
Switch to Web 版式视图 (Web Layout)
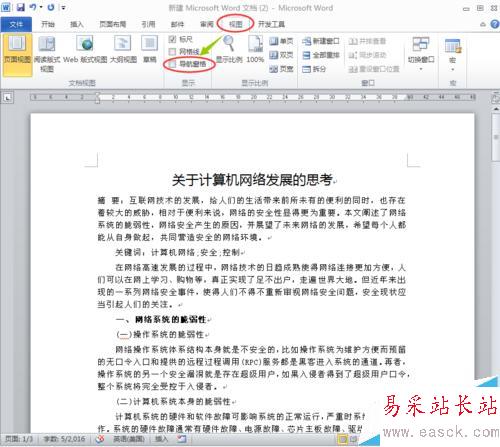[x=85, y=50]
